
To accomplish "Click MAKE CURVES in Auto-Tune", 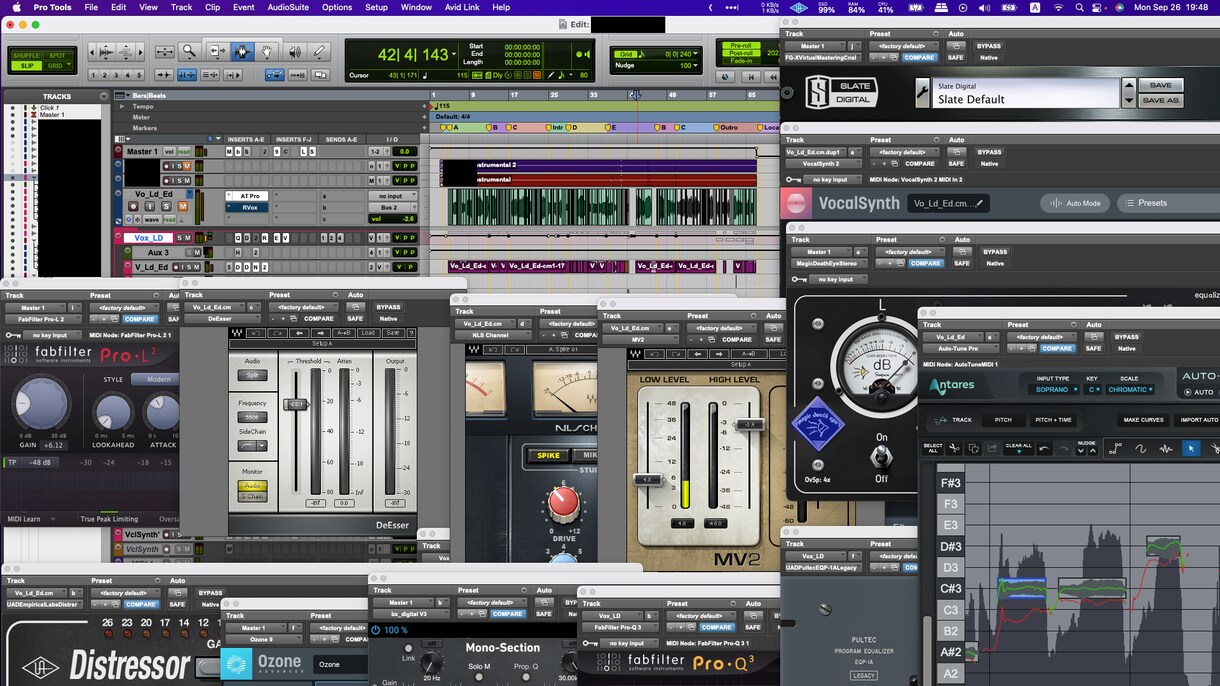I will pos(1143,420).
